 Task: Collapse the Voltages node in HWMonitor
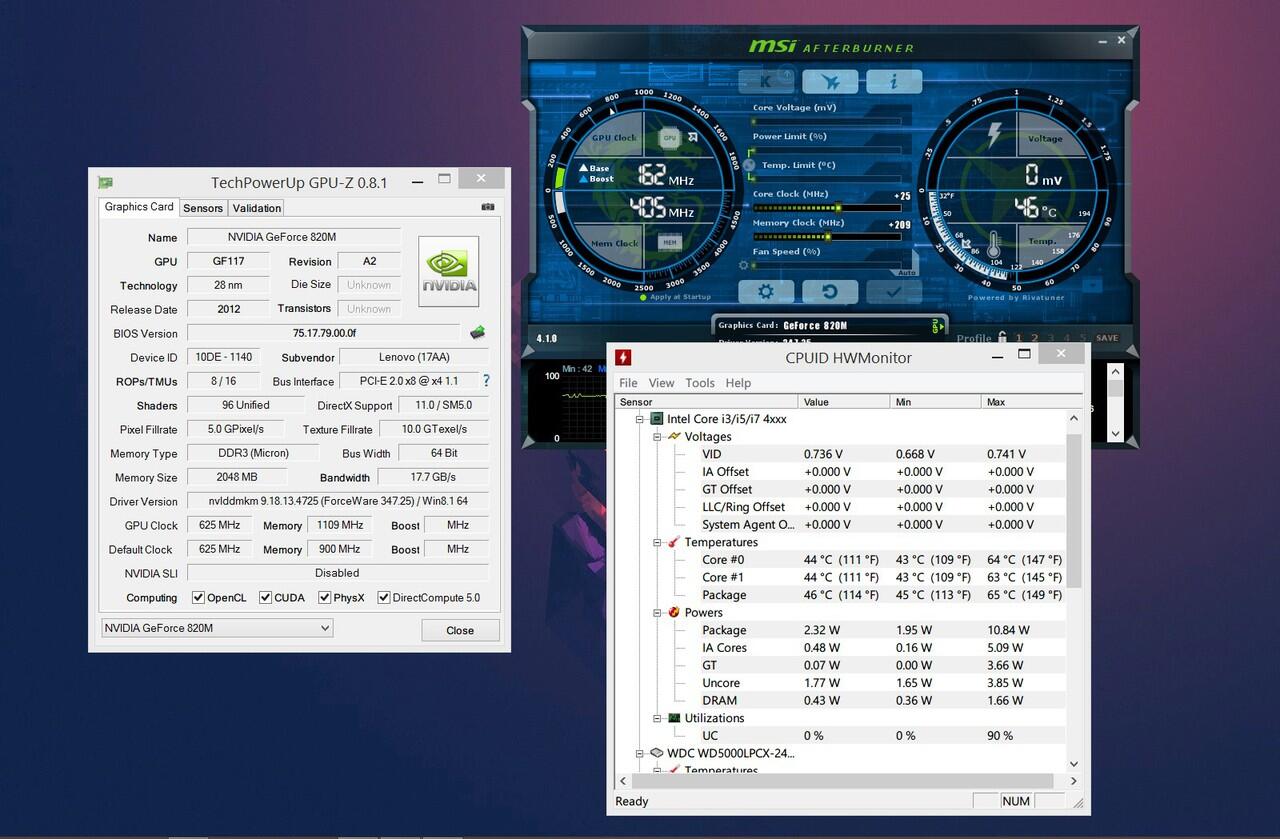pos(658,437)
